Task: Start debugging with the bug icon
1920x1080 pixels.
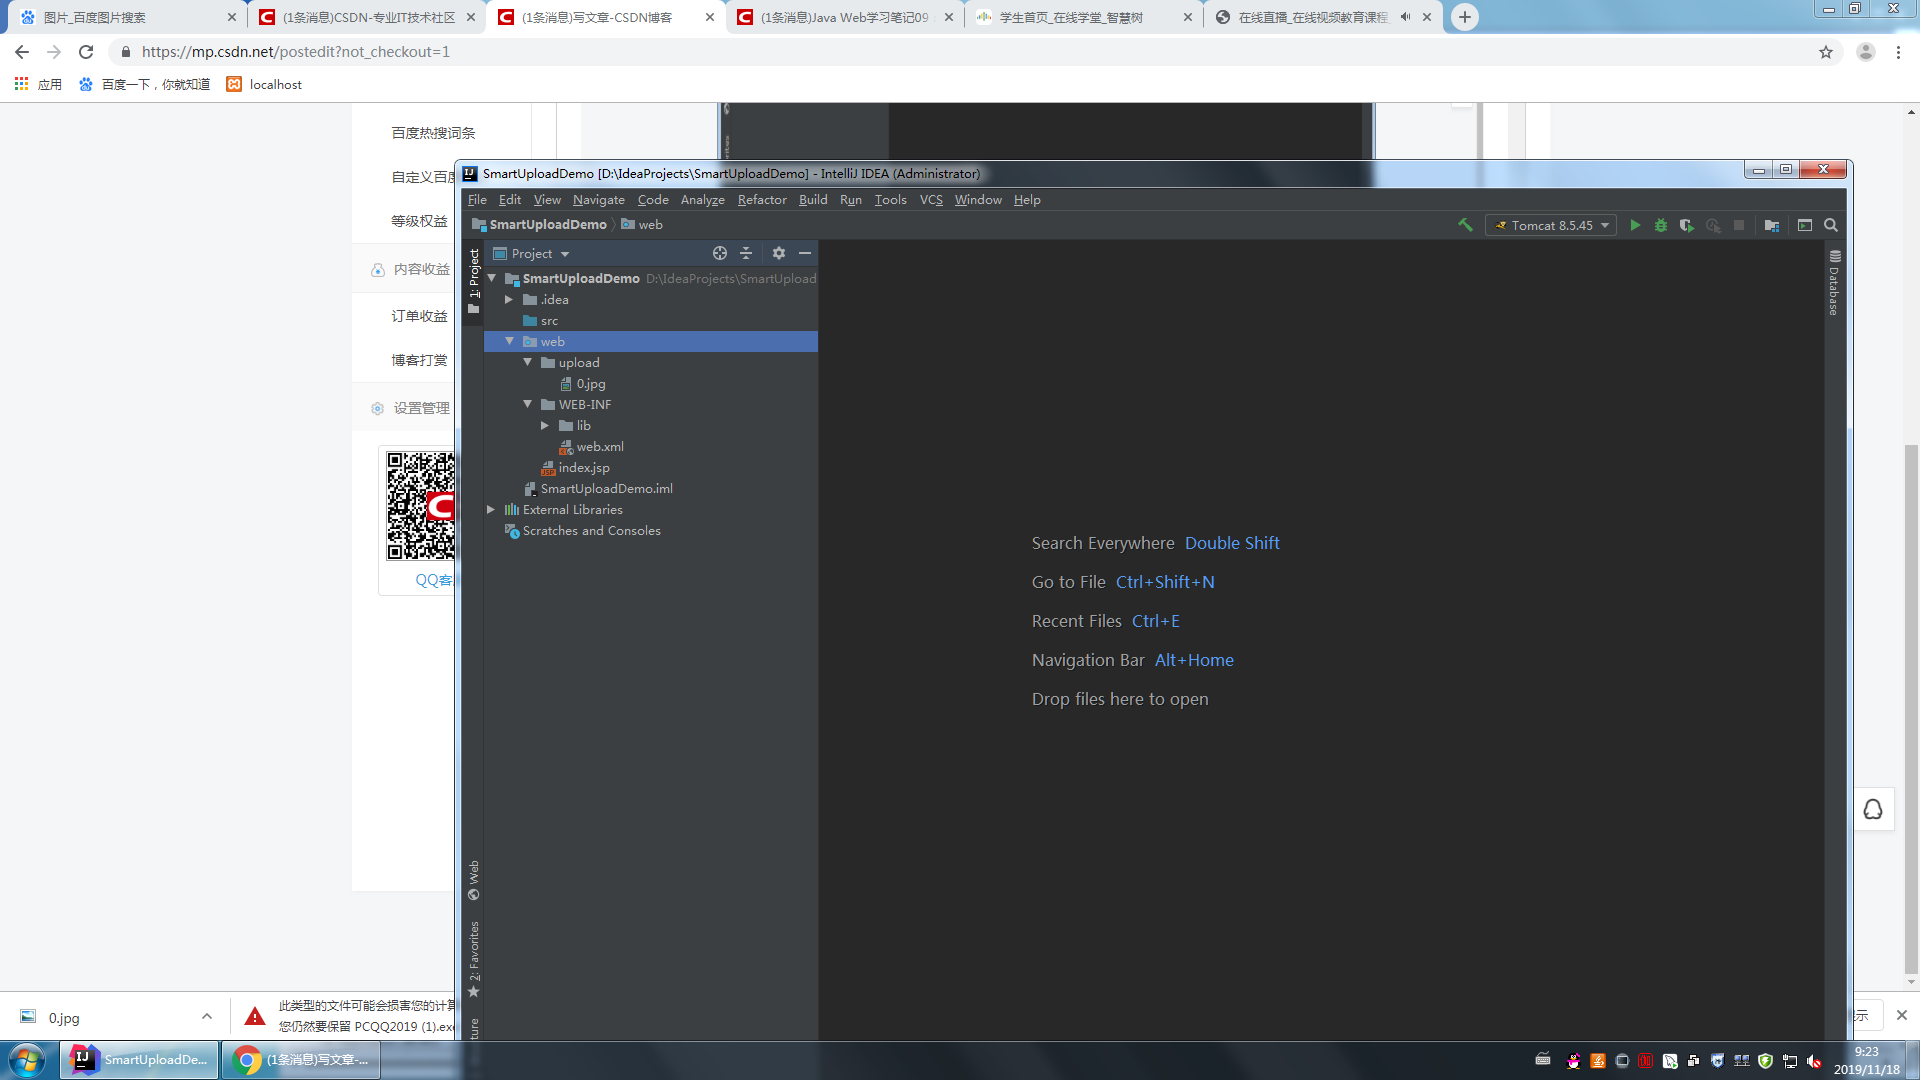Action: 1661,225
